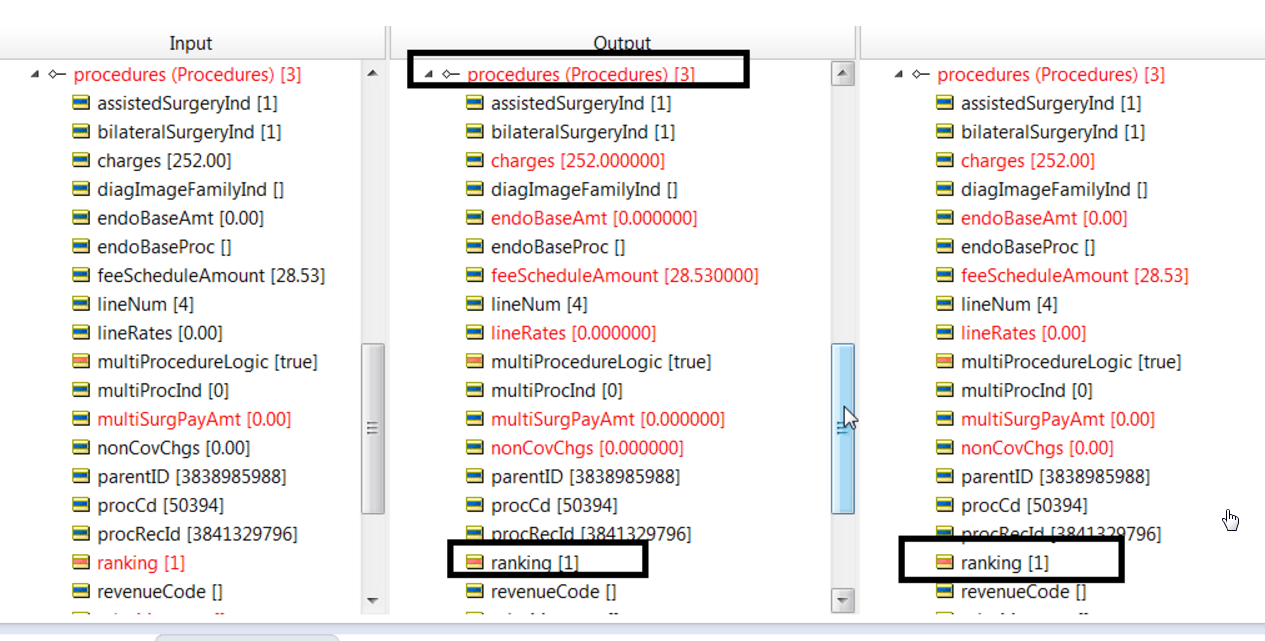Click Input column header
The height and width of the screenshot is (641, 1265).
(x=190, y=43)
